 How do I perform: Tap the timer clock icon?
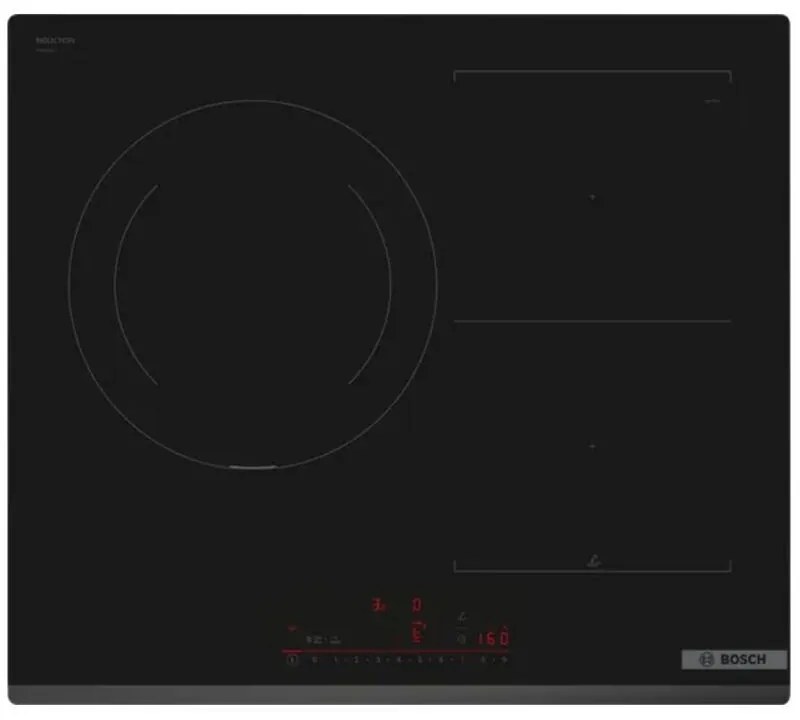pos(461,638)
